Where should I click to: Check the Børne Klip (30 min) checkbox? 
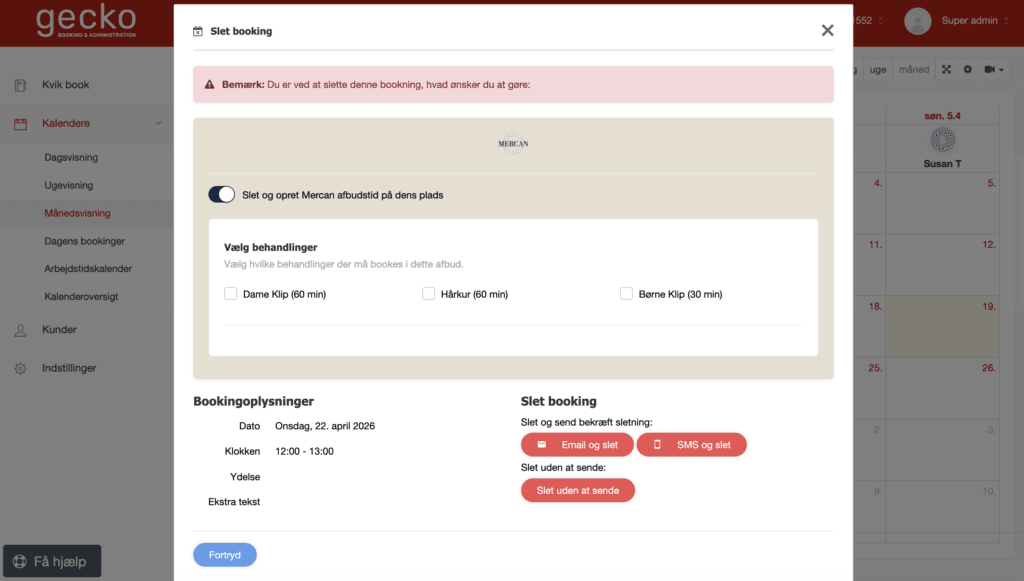pyautogui.click(x=627, y=294)
